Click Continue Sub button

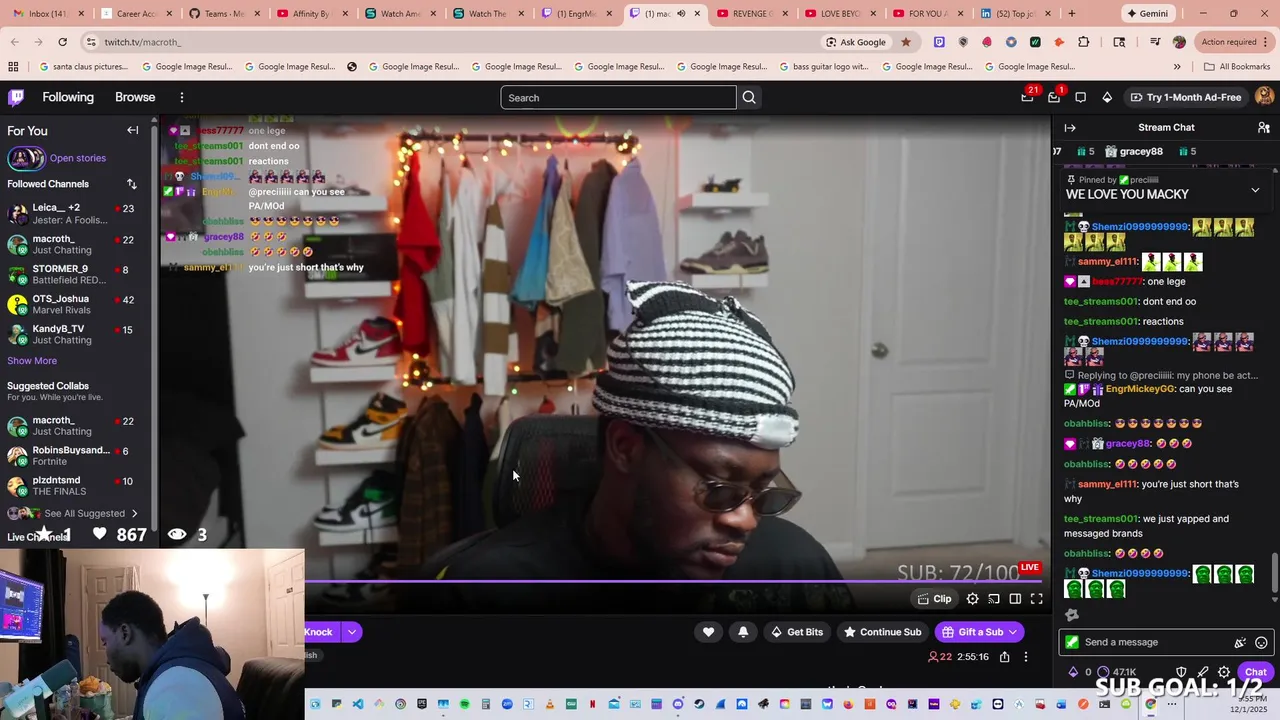point(883,632)
